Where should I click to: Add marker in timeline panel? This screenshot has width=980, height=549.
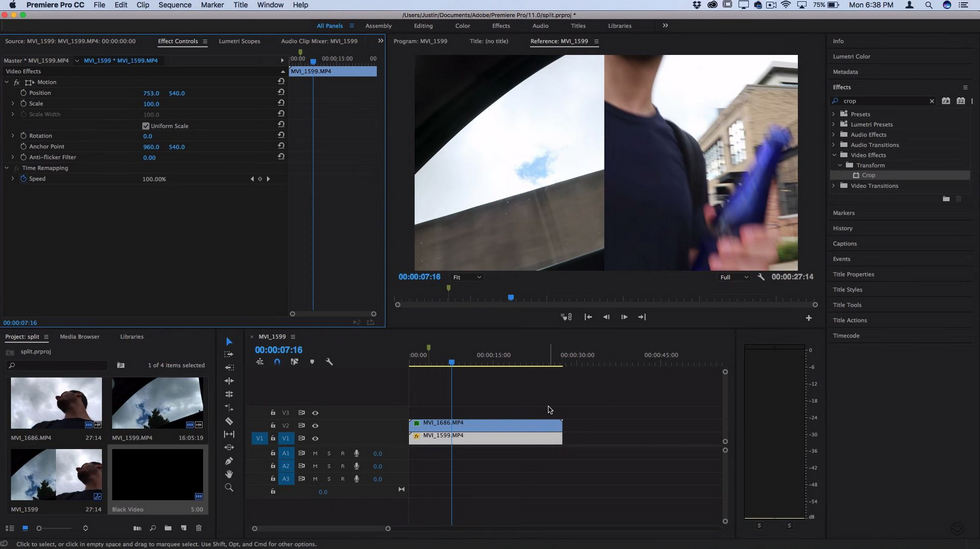point(312,362)
